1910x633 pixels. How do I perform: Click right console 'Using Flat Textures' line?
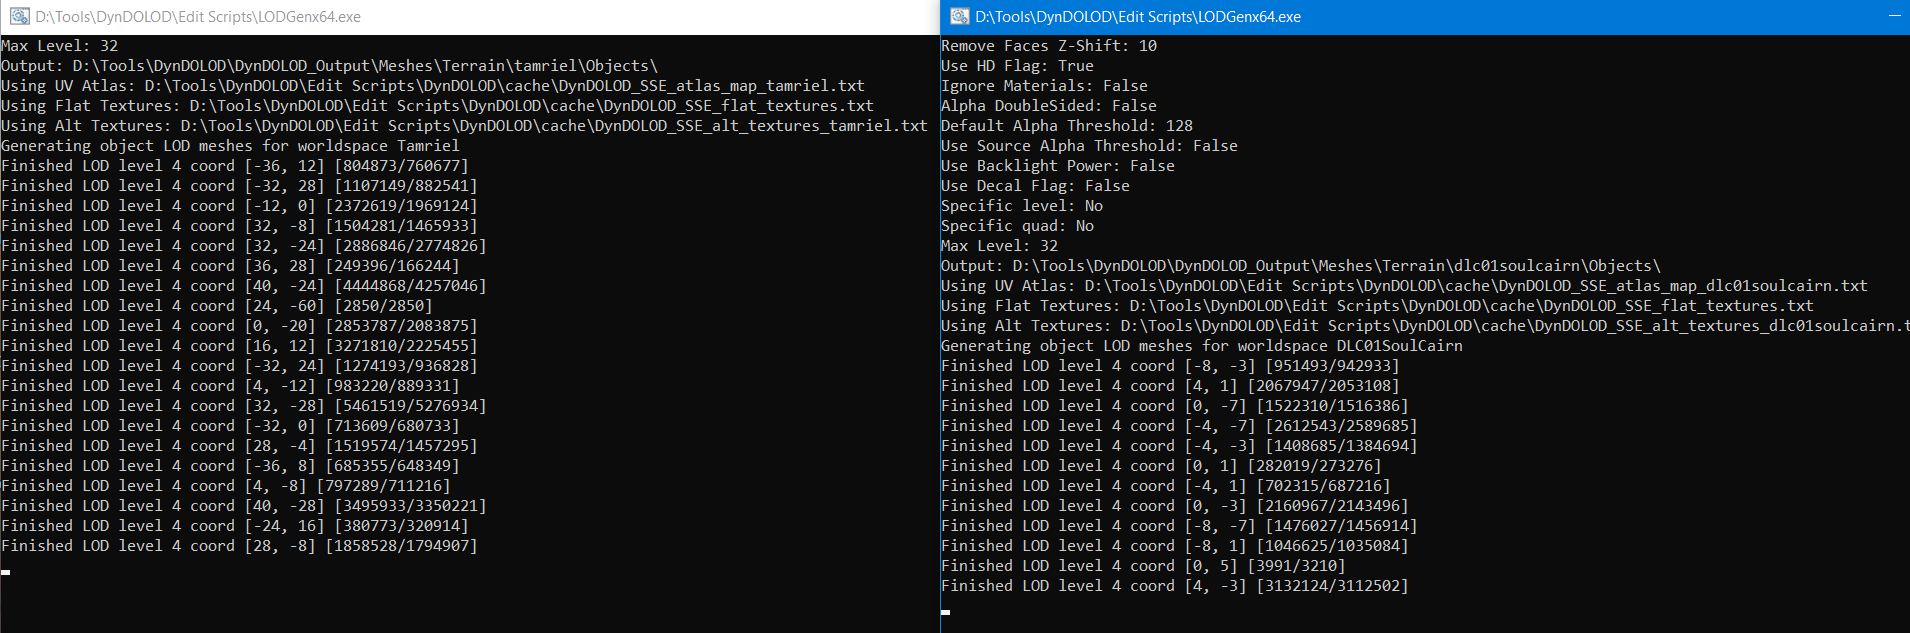click(x=1378, y=306)
